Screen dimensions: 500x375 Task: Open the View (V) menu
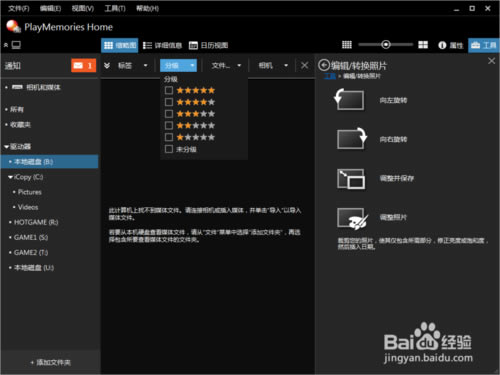click(83, 8)
